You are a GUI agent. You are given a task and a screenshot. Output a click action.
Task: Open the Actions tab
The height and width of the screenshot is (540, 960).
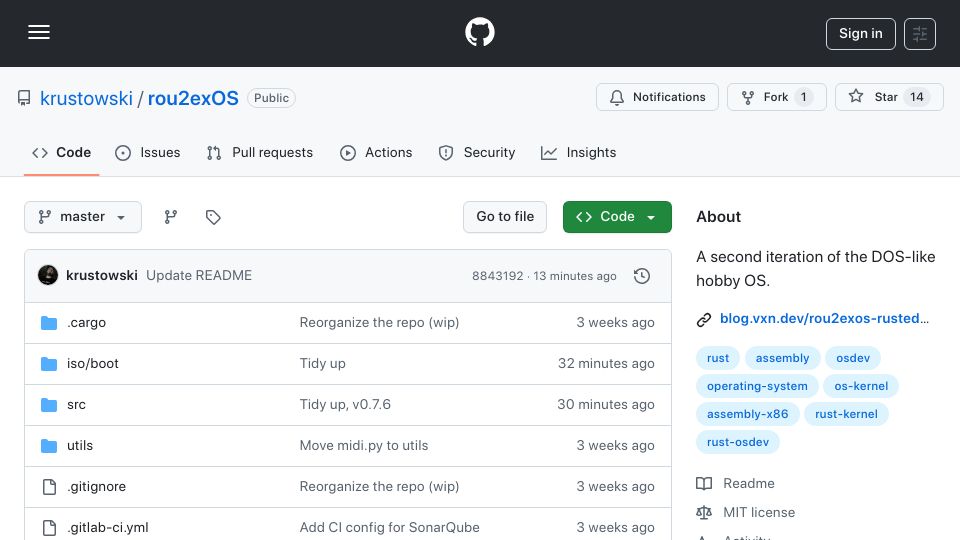(x=376, y=152)
